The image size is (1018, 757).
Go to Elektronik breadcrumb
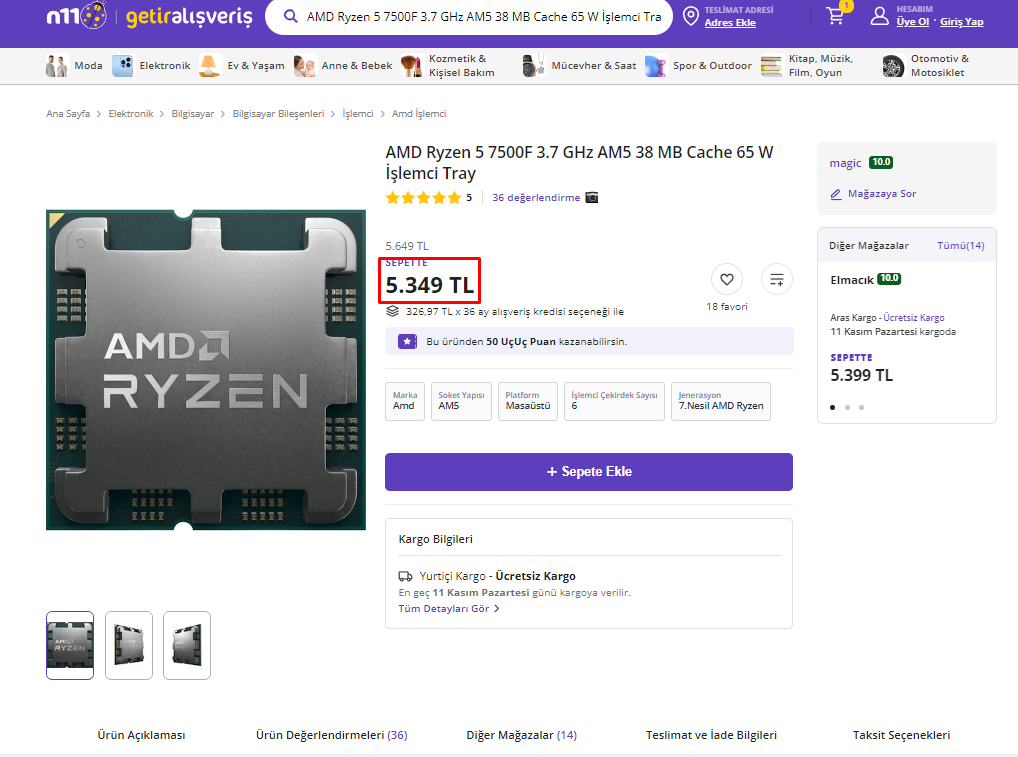[131, 114]
